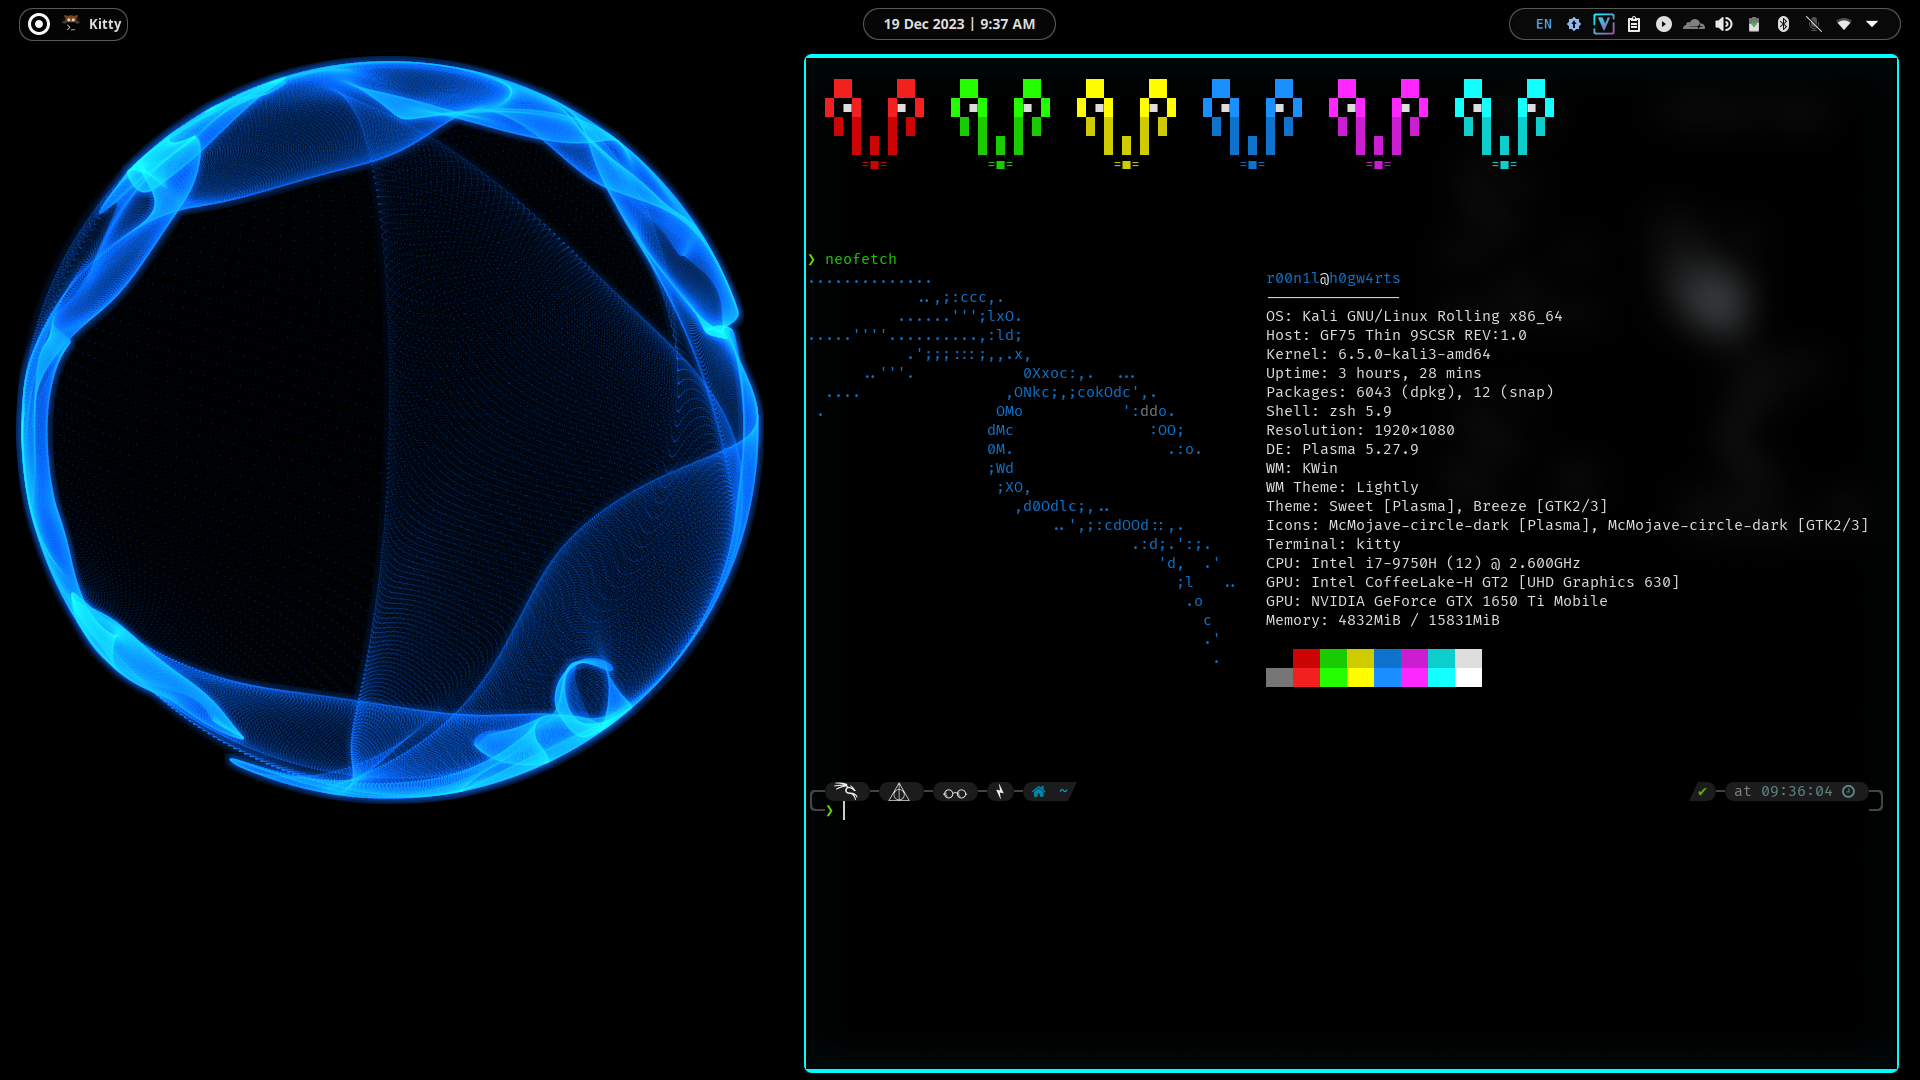Toggle Wi-Fi network tray icon
This screenshot has height=1080, width=1920.
[x=1843, y=24]
